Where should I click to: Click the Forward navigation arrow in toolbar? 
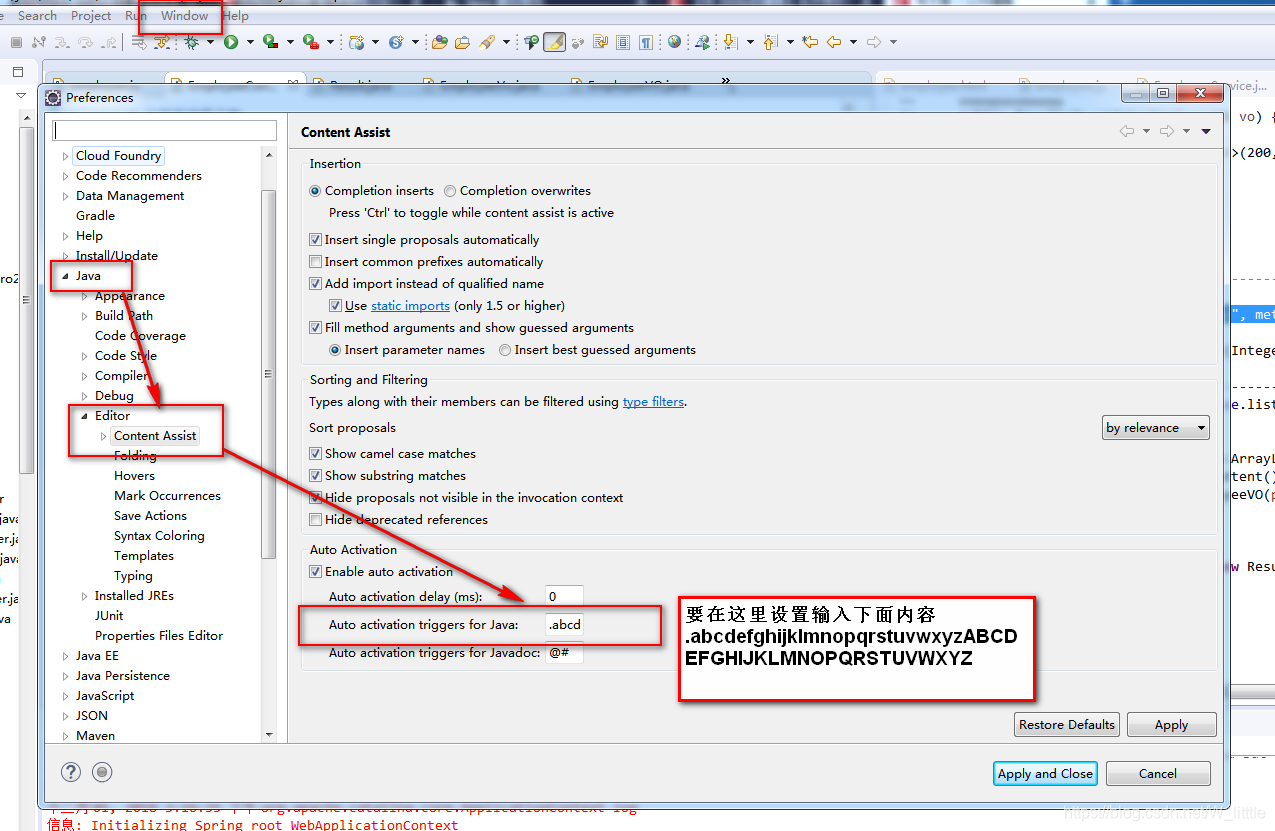pyautogui.click(x=874, y=42)
